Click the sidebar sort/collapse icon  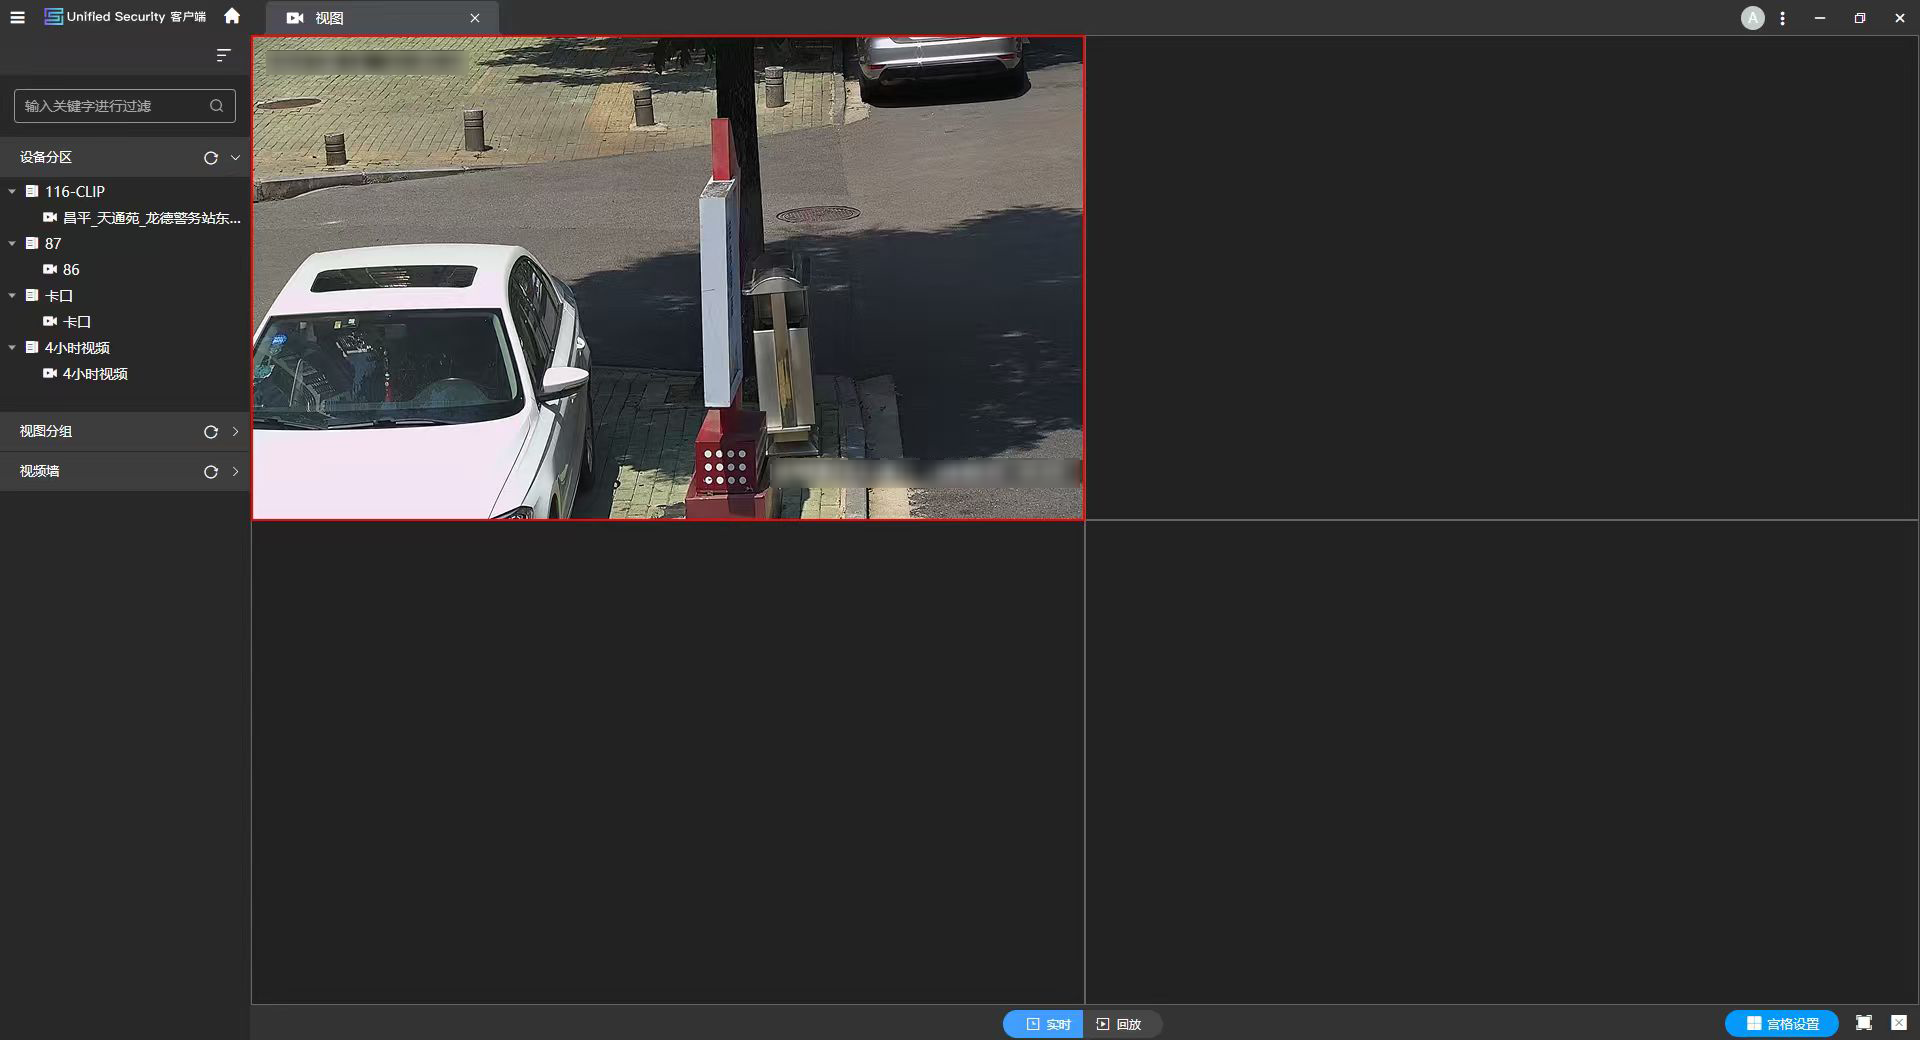point(223,55)
